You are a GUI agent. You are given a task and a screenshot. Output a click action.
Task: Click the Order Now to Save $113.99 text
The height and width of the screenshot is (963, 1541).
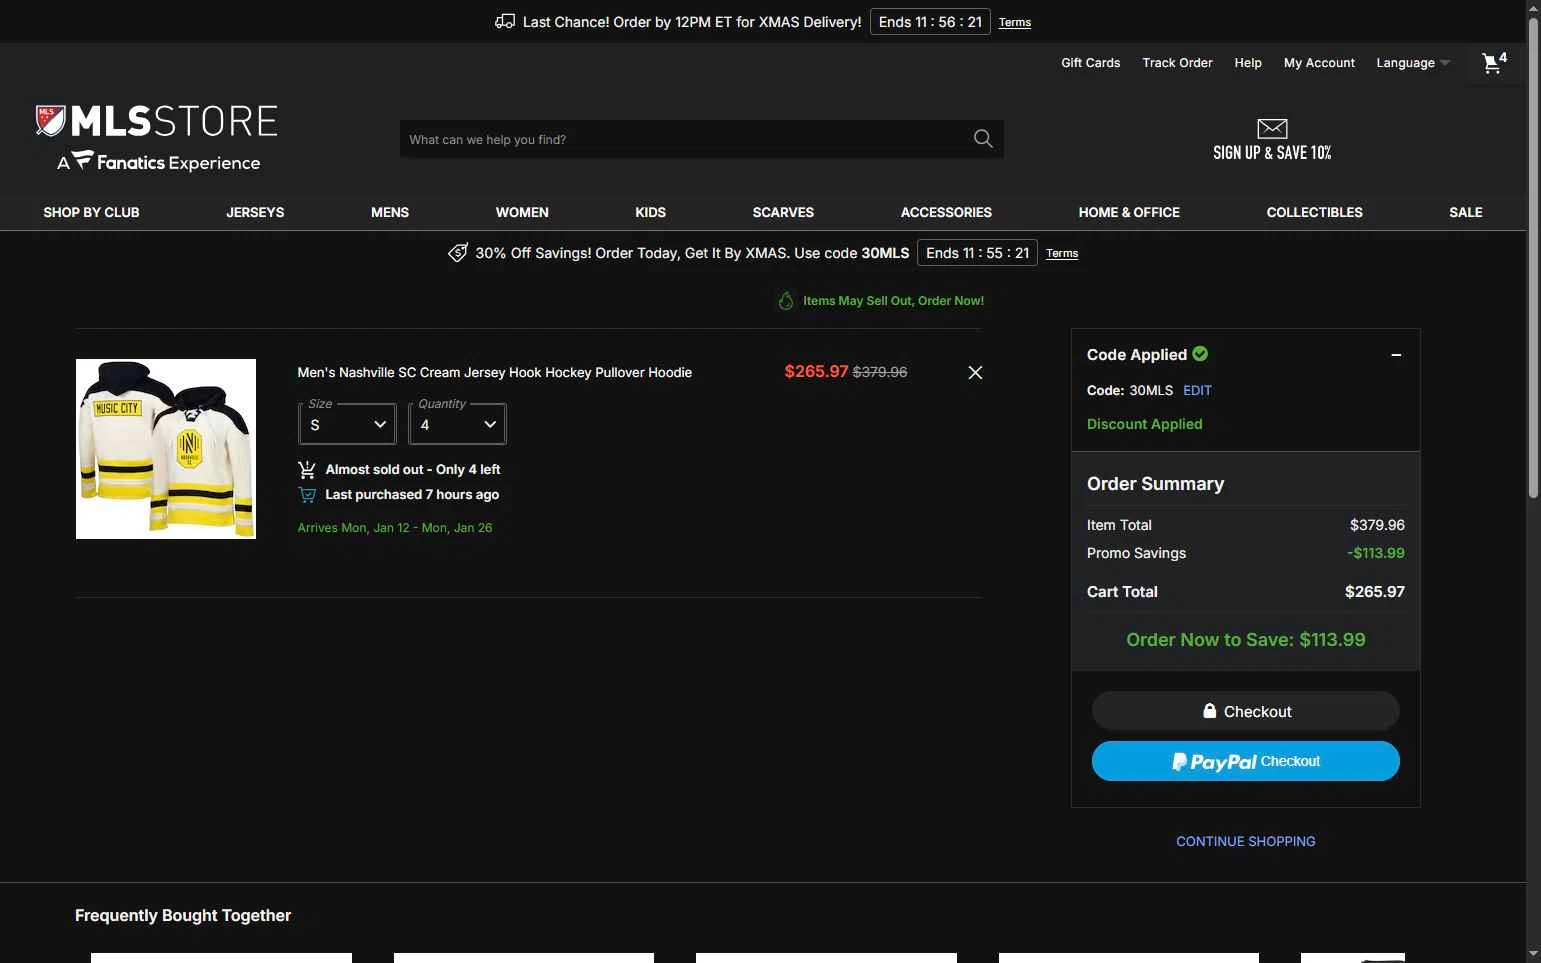pos(1246,640)
